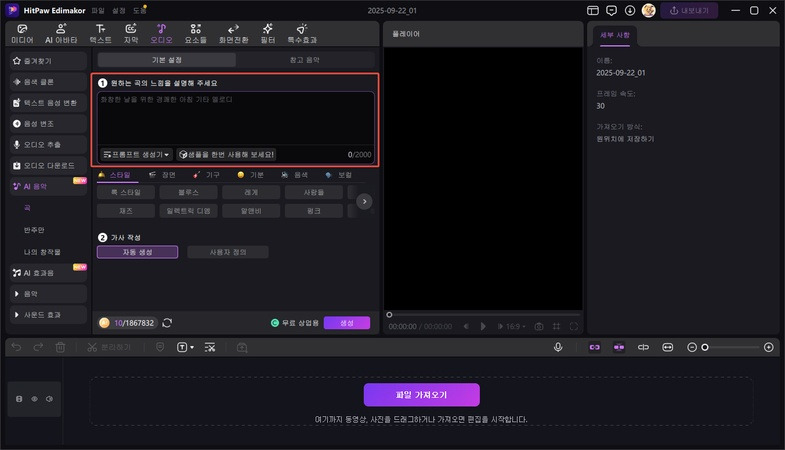Viewport: 785px width, 450px height.
Task: Click the marker shield icon in timeline toolbar
Action: pyautogui.click(x=160, y=347)
